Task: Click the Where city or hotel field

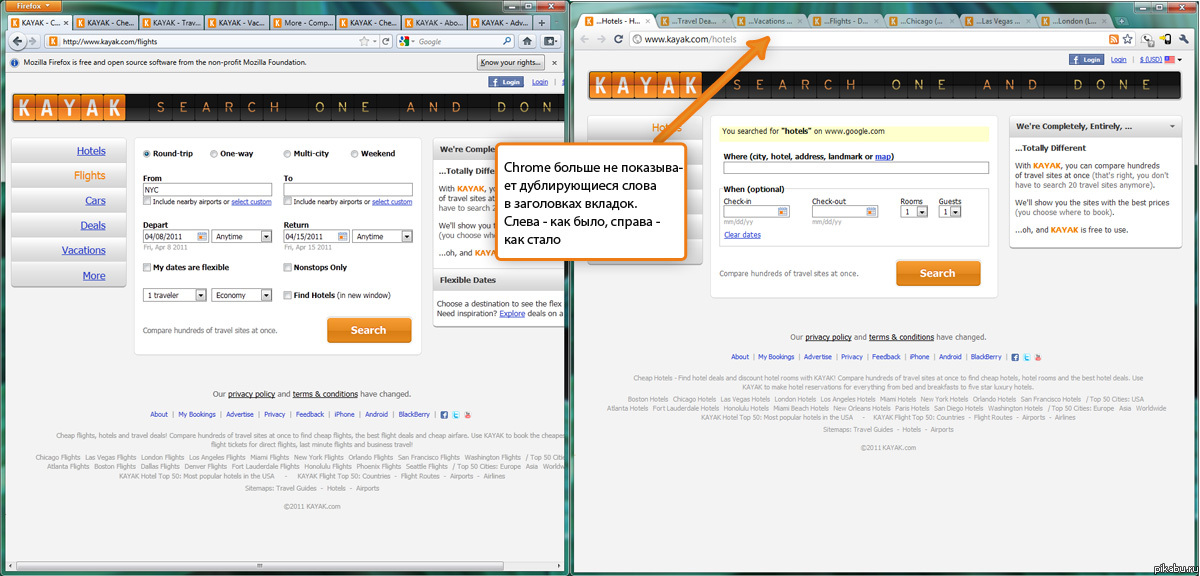Action: 855,168
